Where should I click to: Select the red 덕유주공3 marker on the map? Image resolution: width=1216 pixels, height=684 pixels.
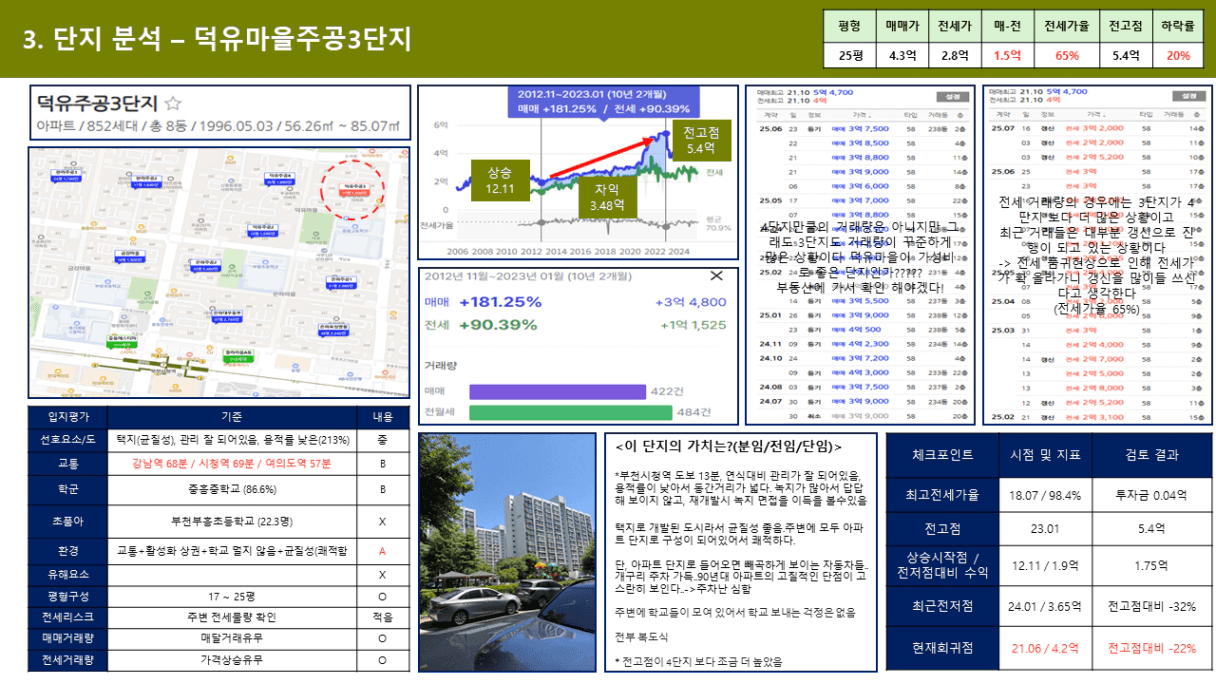[x=353, y=189]
